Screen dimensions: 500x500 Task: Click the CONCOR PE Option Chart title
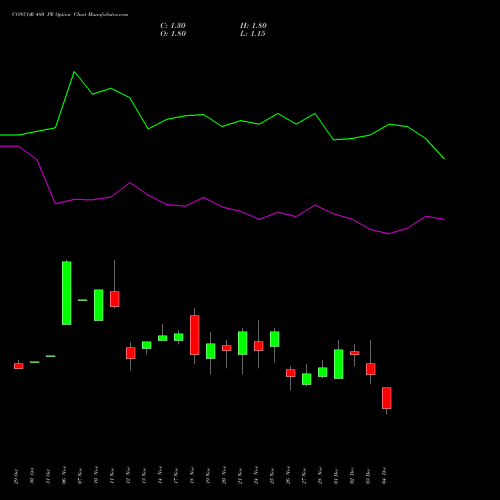pyautogui.click(x=70, y=15)
